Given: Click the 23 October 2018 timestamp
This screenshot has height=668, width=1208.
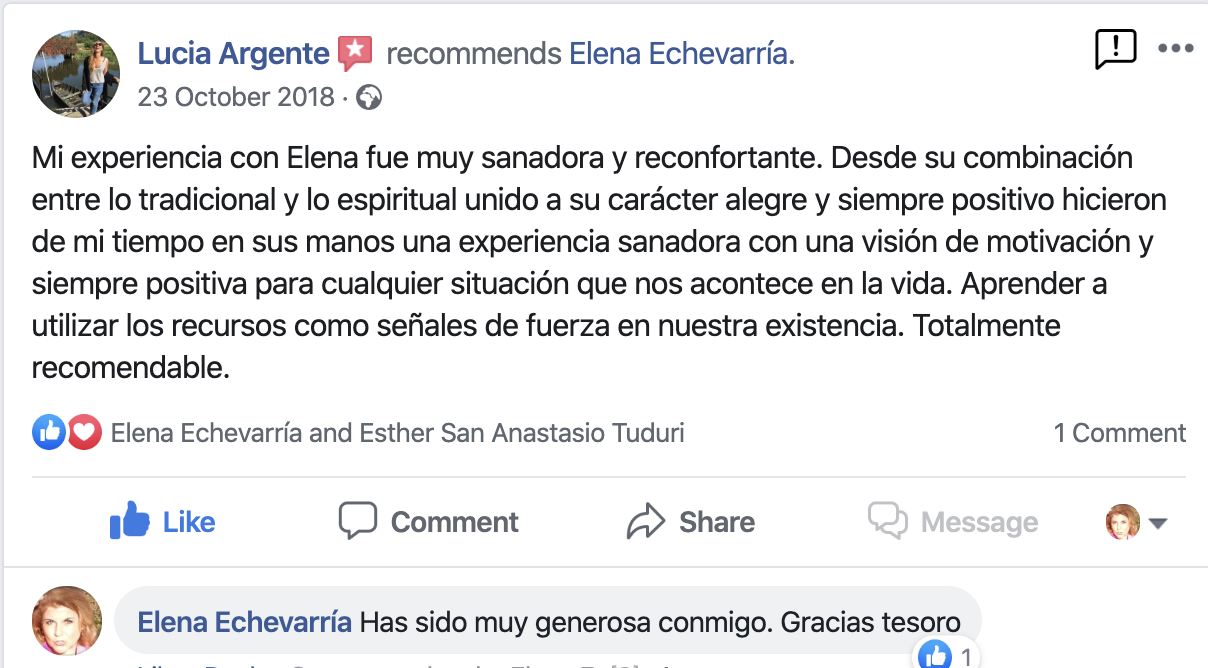Looking at the screenshot, I should 236,97.
